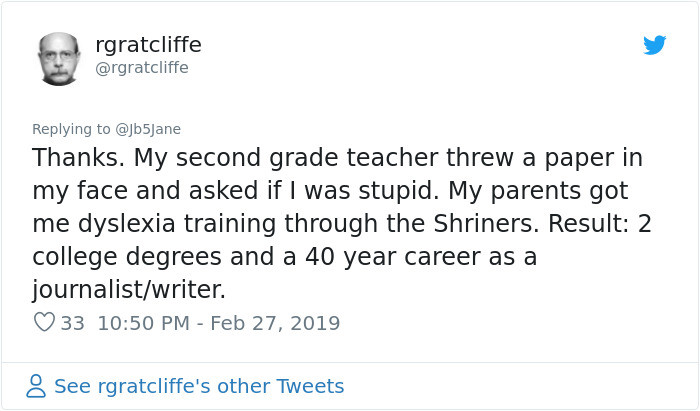Image resolution: width=700 pixels, height=411 pixels.
Task: Click the bold display name rgratcliffe
Action: pos(148,44)
